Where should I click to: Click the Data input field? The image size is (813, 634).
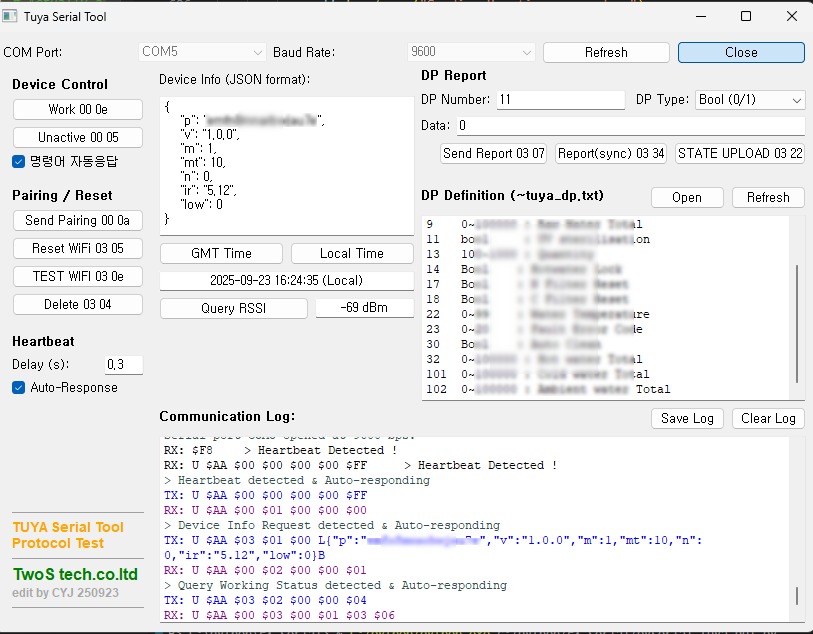click(630, 125)
